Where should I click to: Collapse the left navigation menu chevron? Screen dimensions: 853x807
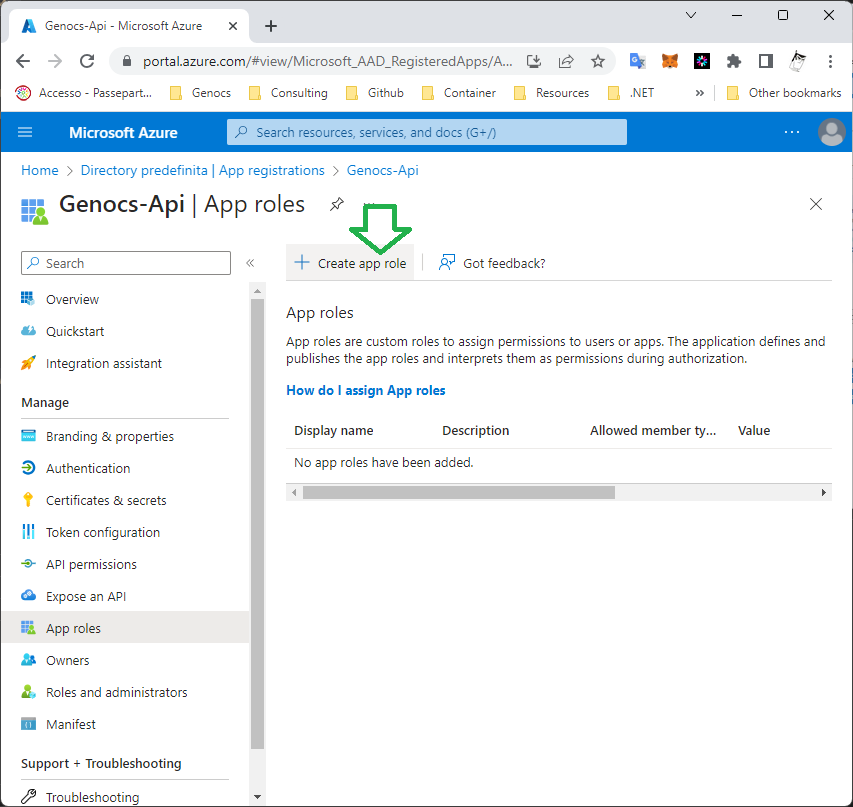(x=250, y=263)
